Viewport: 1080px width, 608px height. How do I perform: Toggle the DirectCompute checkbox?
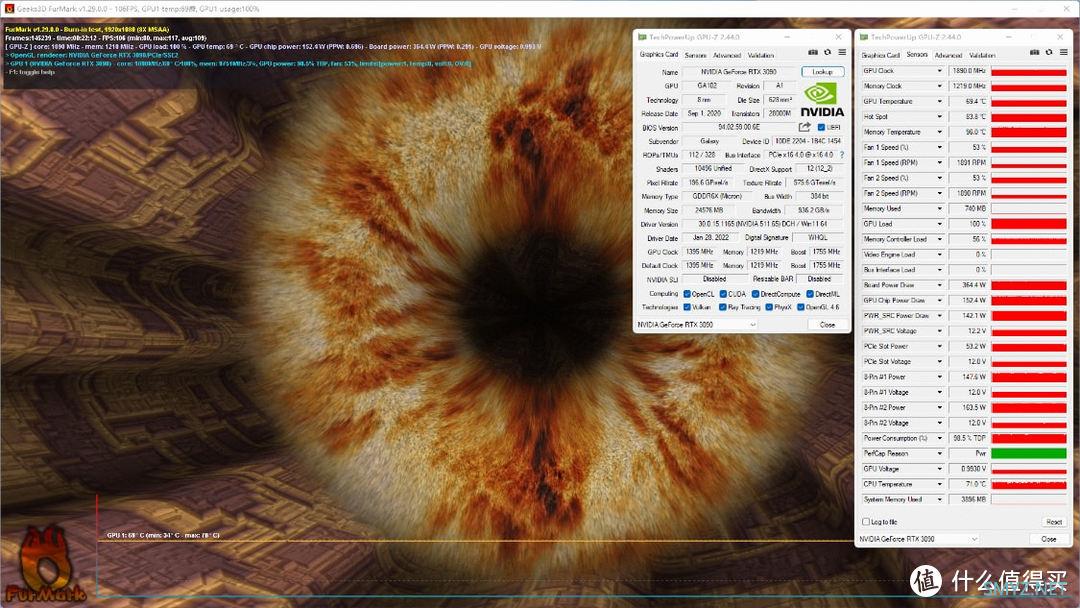[756, 294]
